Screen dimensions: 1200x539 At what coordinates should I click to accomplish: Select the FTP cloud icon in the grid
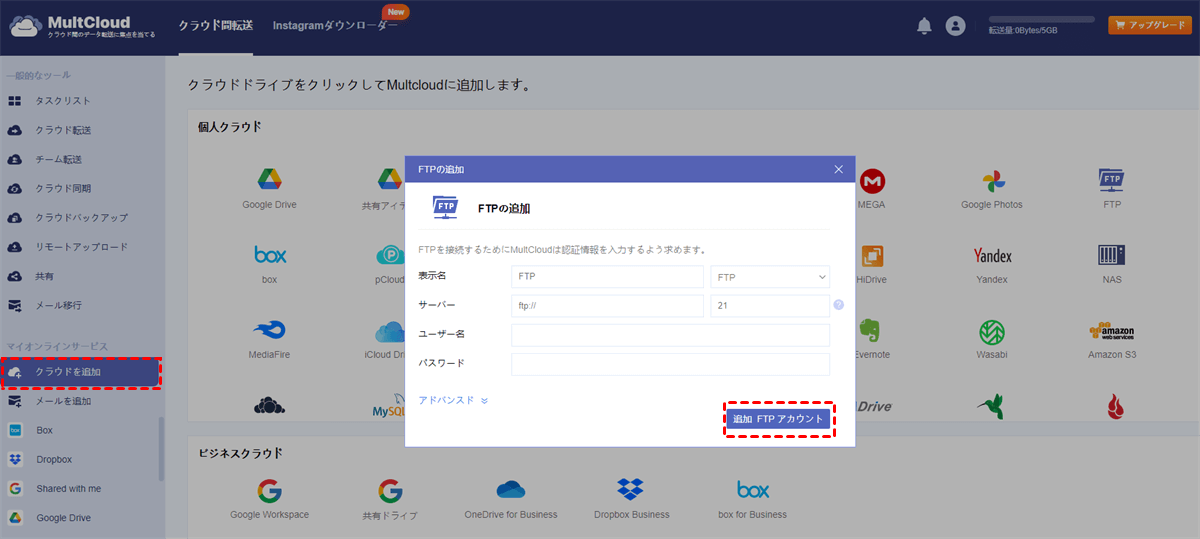[x=1112, y=180]
